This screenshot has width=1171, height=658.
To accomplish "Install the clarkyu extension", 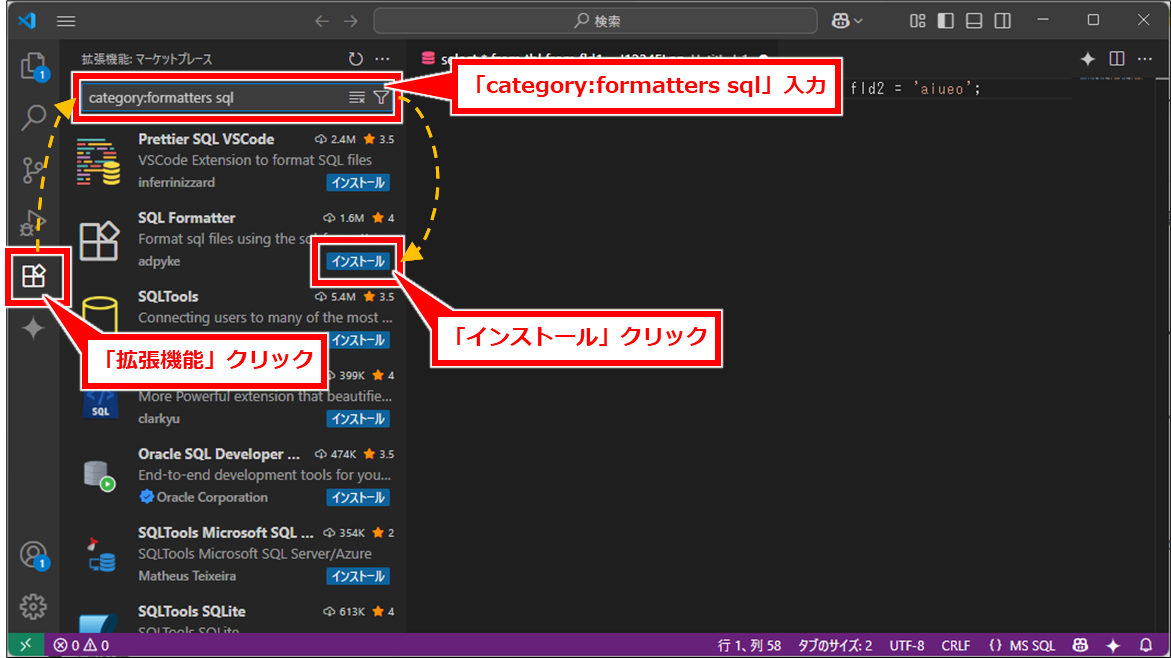I will point(358,419).
